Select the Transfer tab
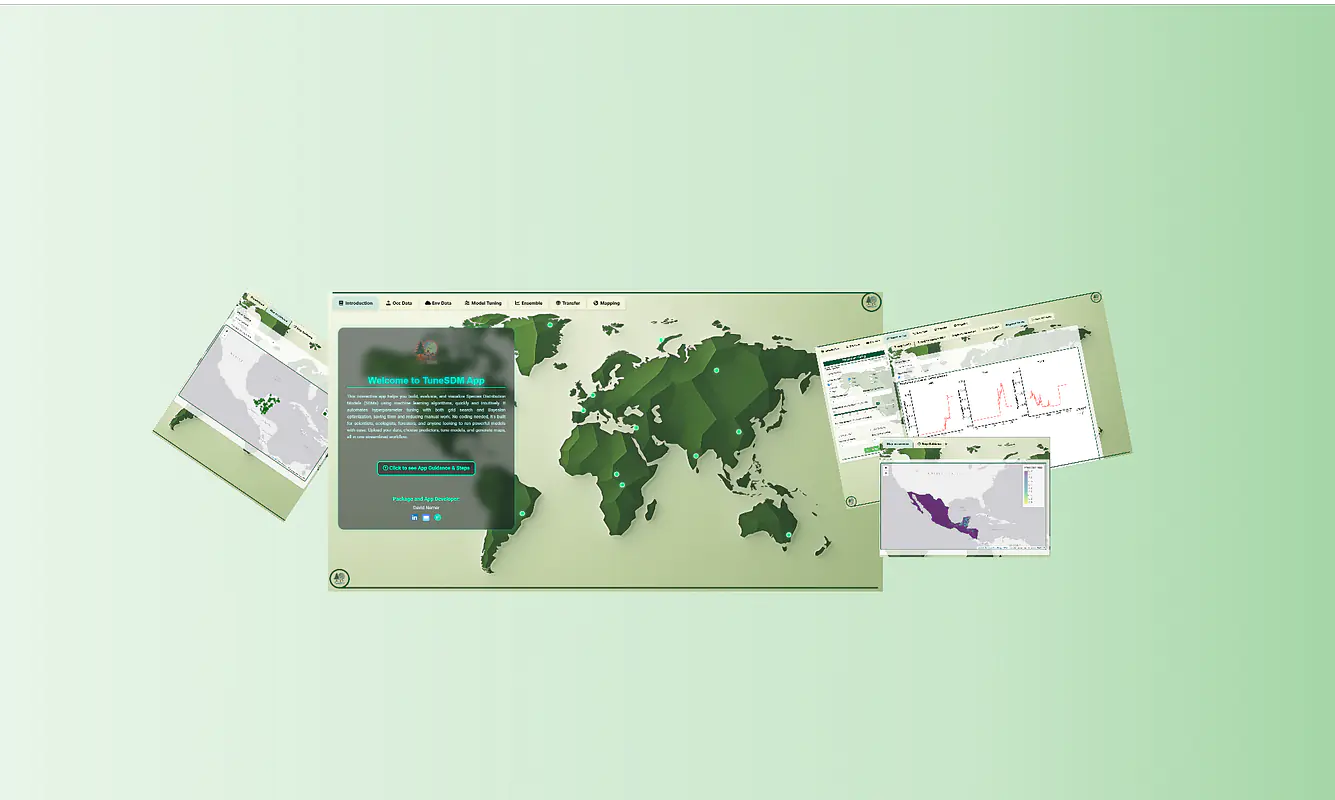The width and height of the screenshot is (1335, 800). tap(567, 303)
